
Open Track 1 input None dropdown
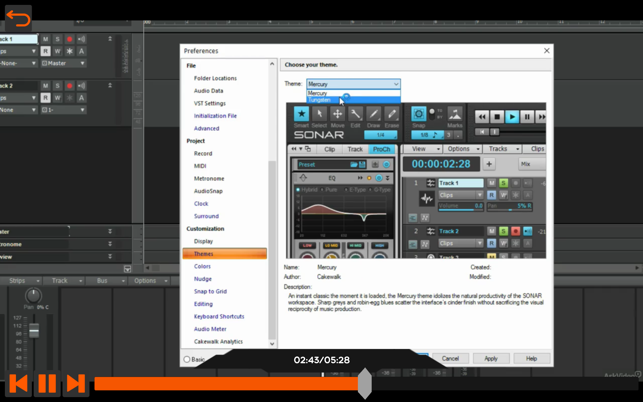pyautogui.click(x=18, y=63)
